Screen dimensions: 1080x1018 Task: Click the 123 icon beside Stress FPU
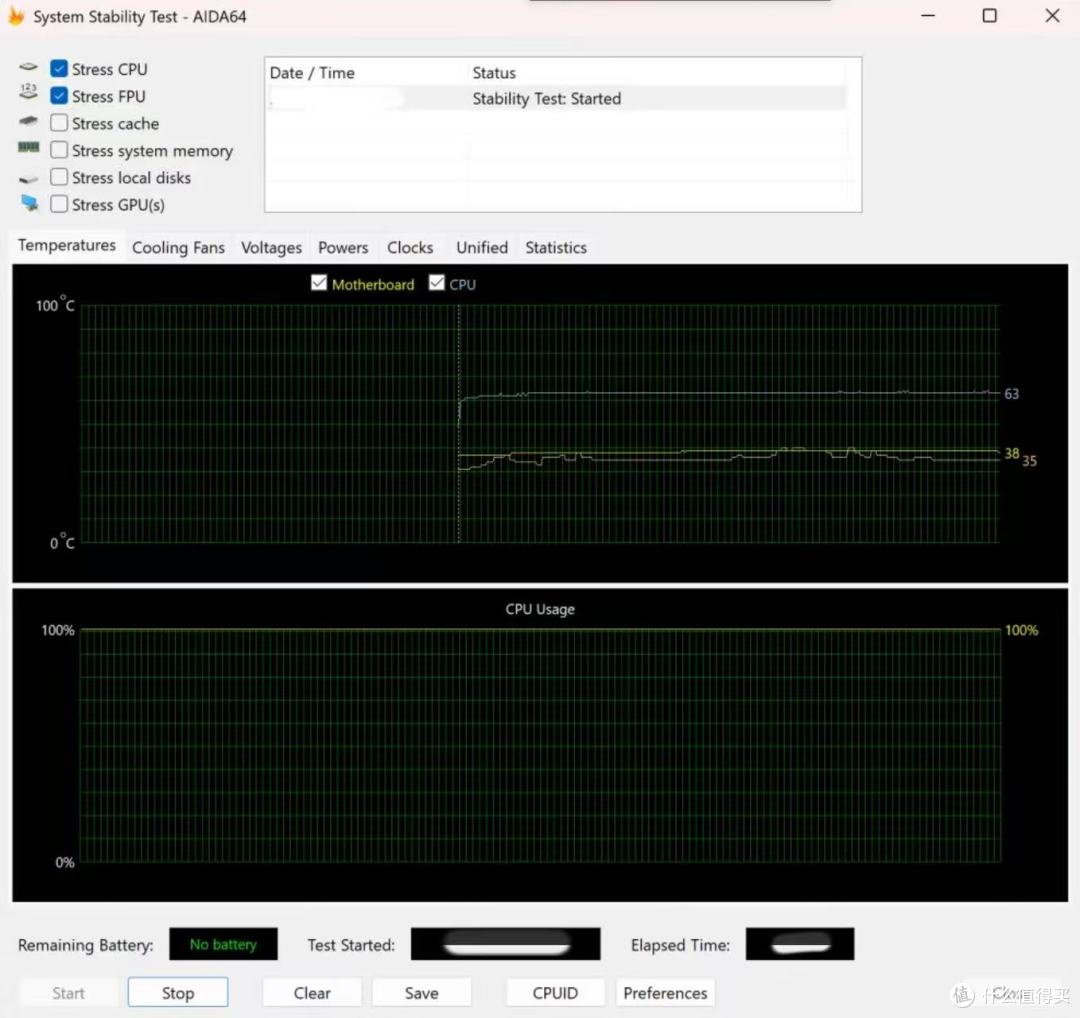tap(28, 92)
